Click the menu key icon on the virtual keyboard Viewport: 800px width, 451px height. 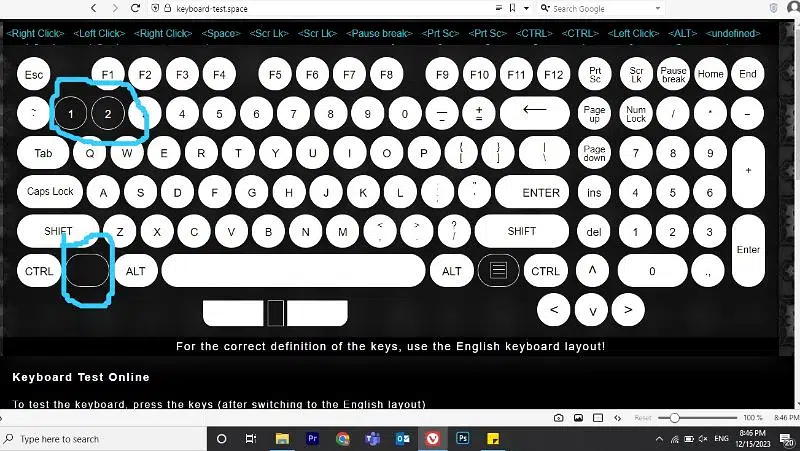[499, 271]
